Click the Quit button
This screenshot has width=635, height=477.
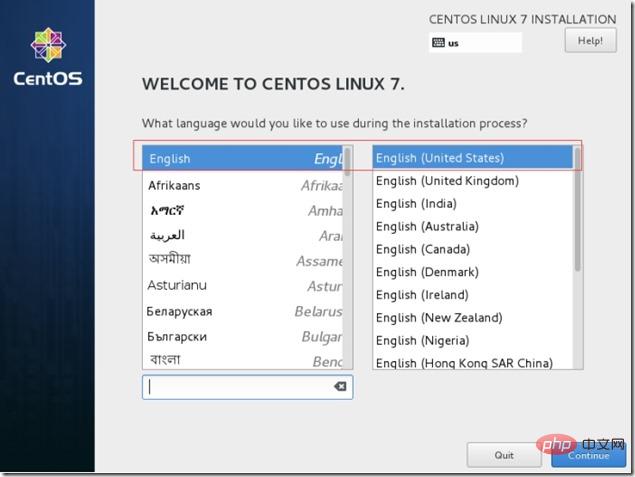click(x=504, y=455)
